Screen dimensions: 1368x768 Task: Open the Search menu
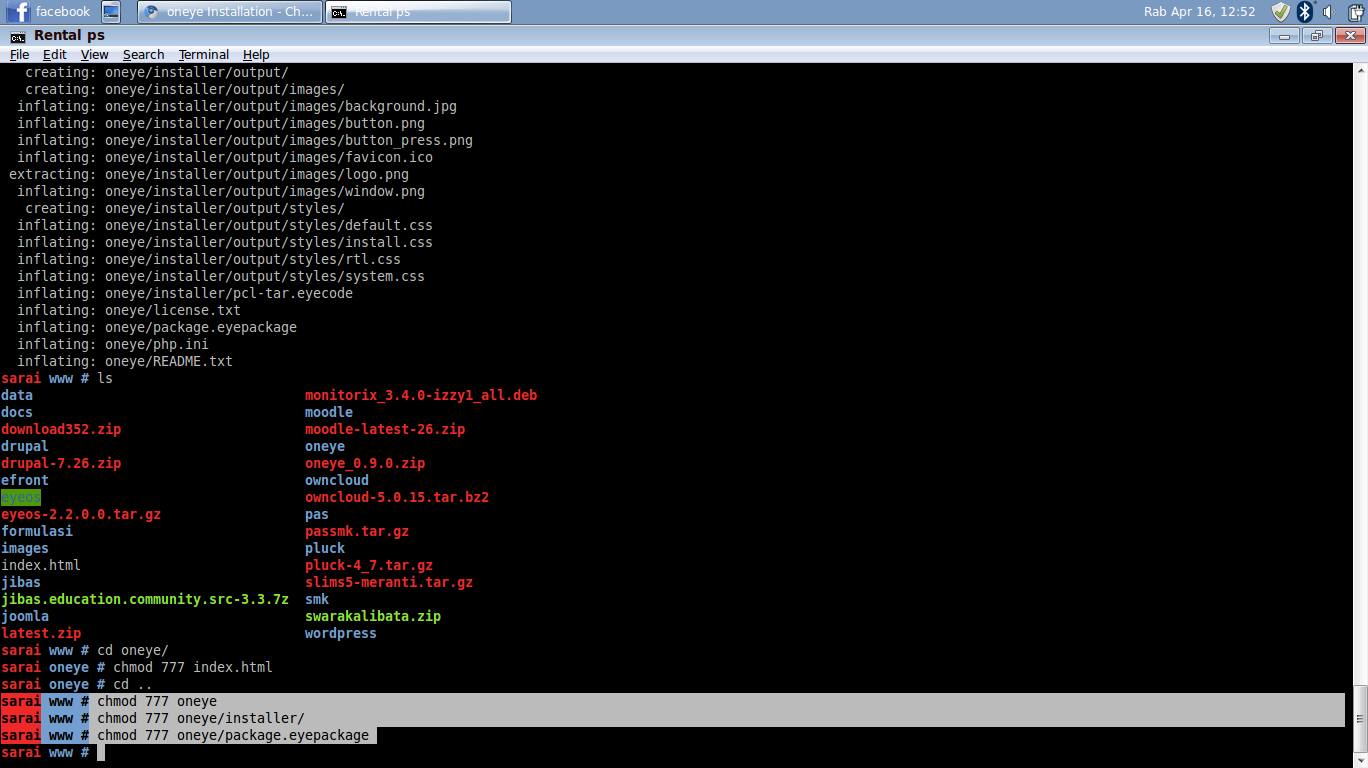pyautogui.click(x=144, y=55)
